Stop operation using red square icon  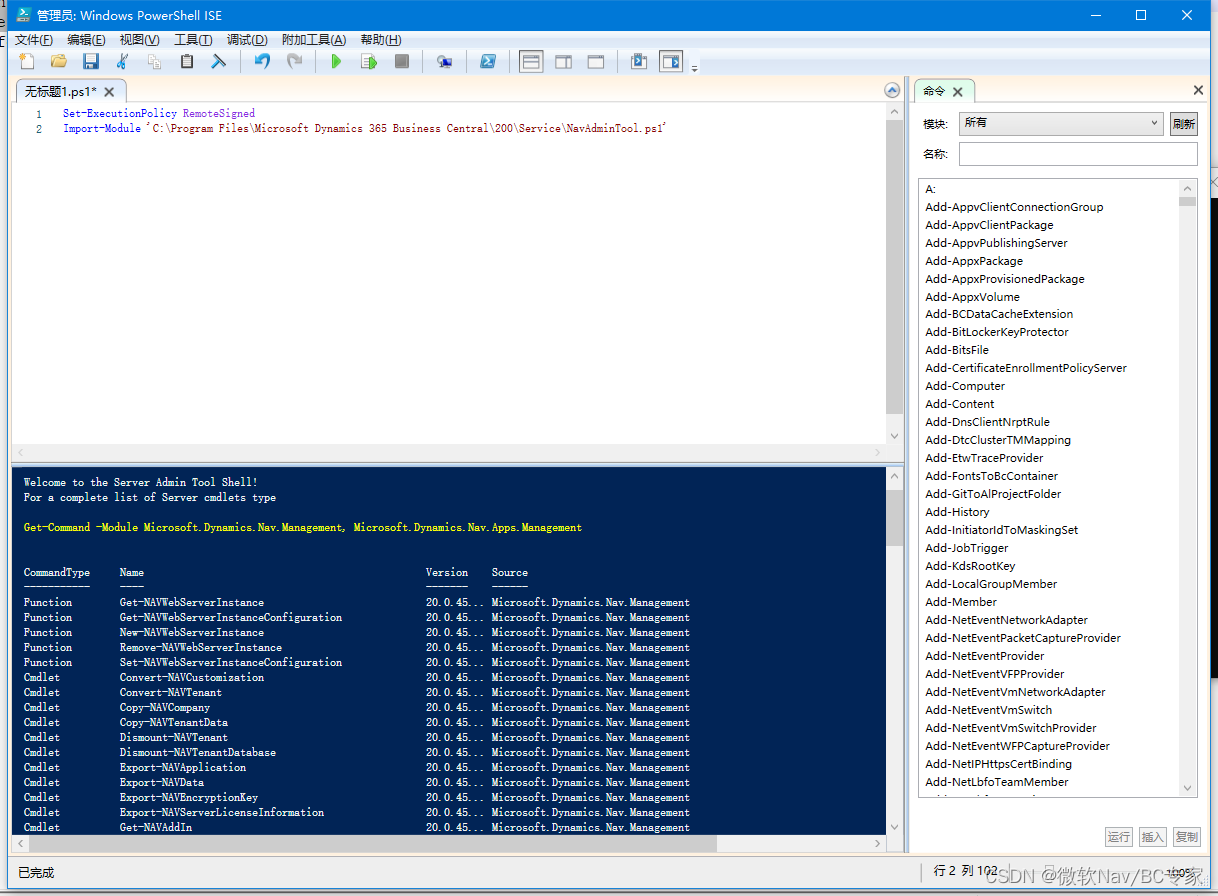(402, 61)
